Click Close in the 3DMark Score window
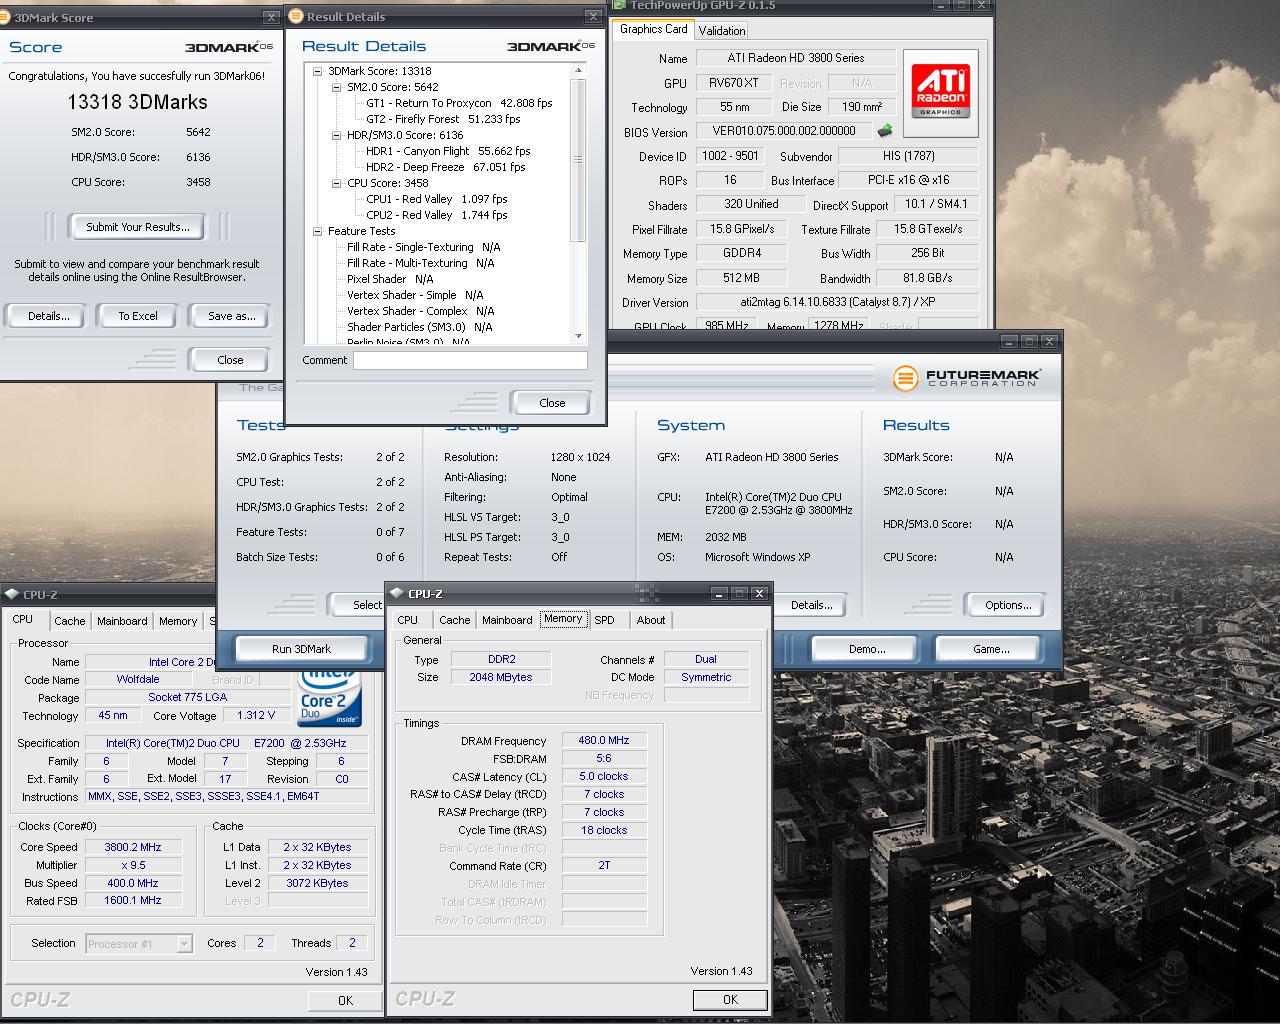Image resolution: width=1280 pixels, height=1024 pixels. tap(230, 360)
